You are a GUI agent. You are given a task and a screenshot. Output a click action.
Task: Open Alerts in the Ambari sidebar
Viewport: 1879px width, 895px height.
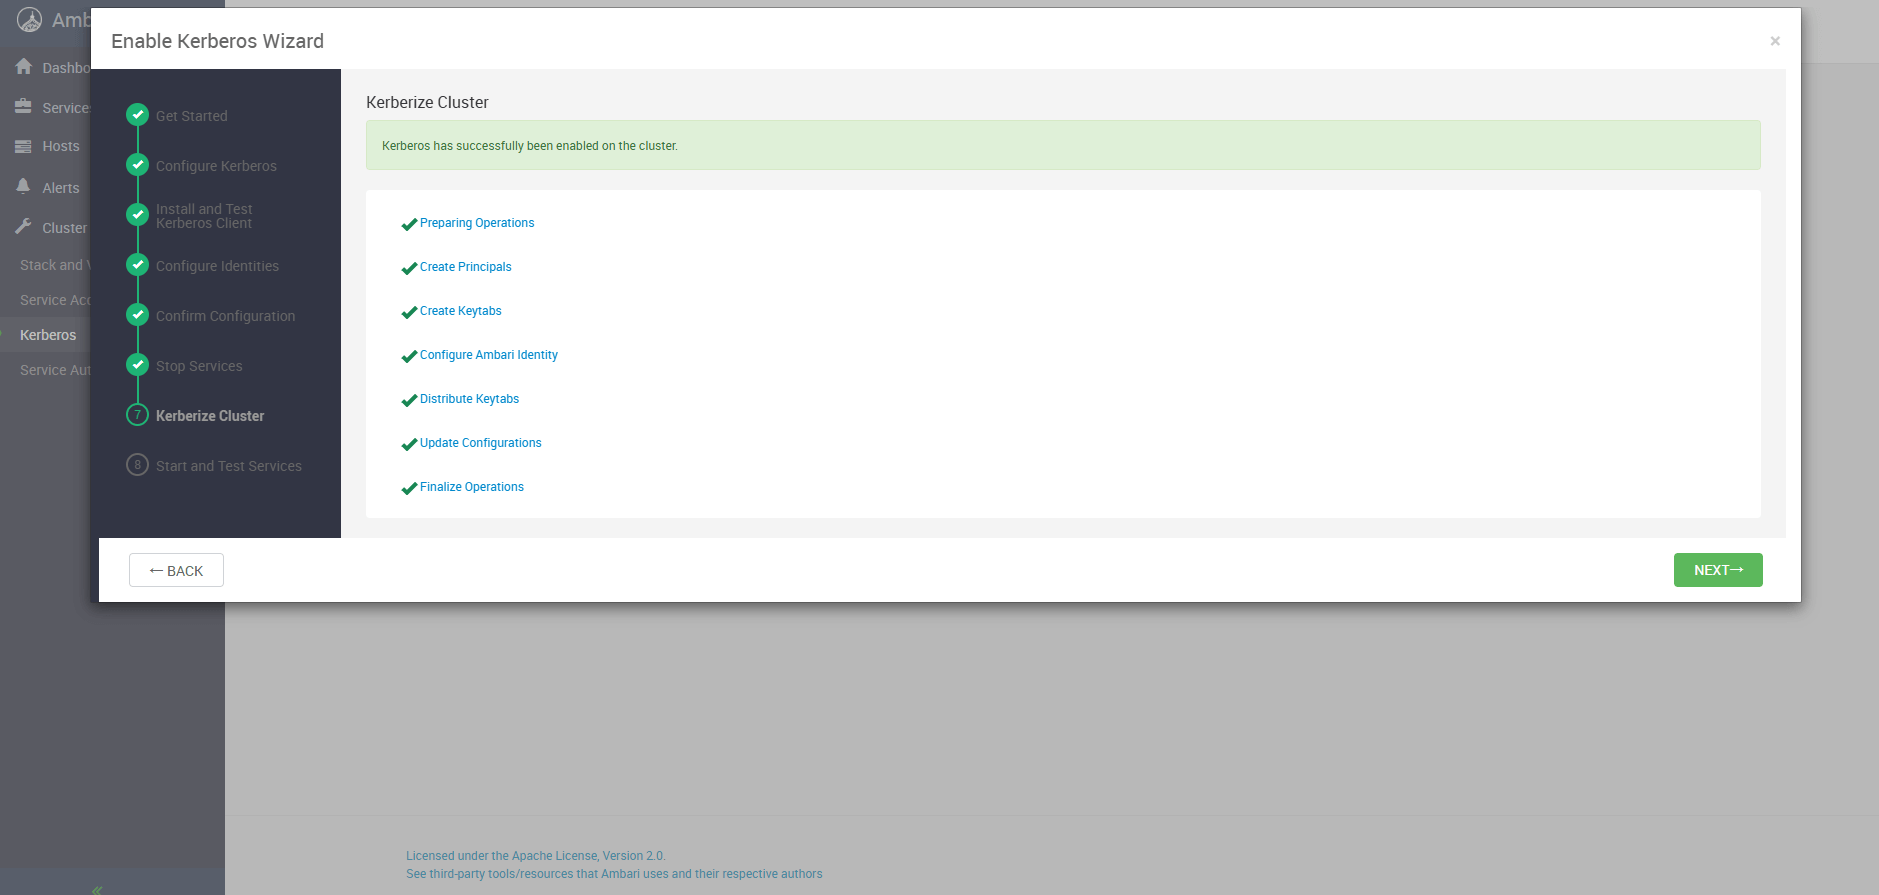61,188
